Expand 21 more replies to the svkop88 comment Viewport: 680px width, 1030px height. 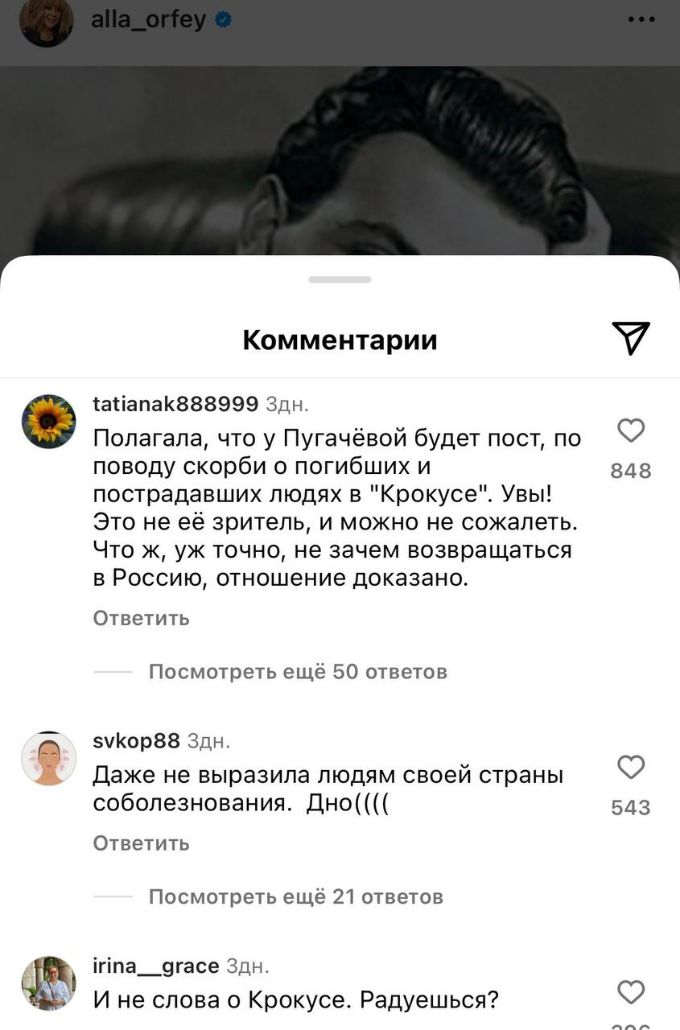click(296, 896)
